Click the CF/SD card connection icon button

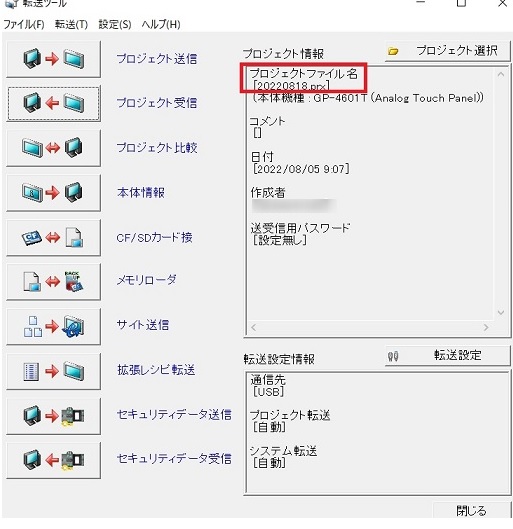coord(53,237)
